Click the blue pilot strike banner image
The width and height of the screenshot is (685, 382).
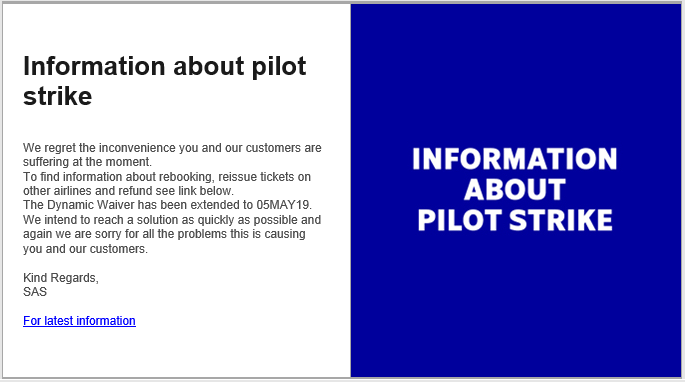coord(515,190)
